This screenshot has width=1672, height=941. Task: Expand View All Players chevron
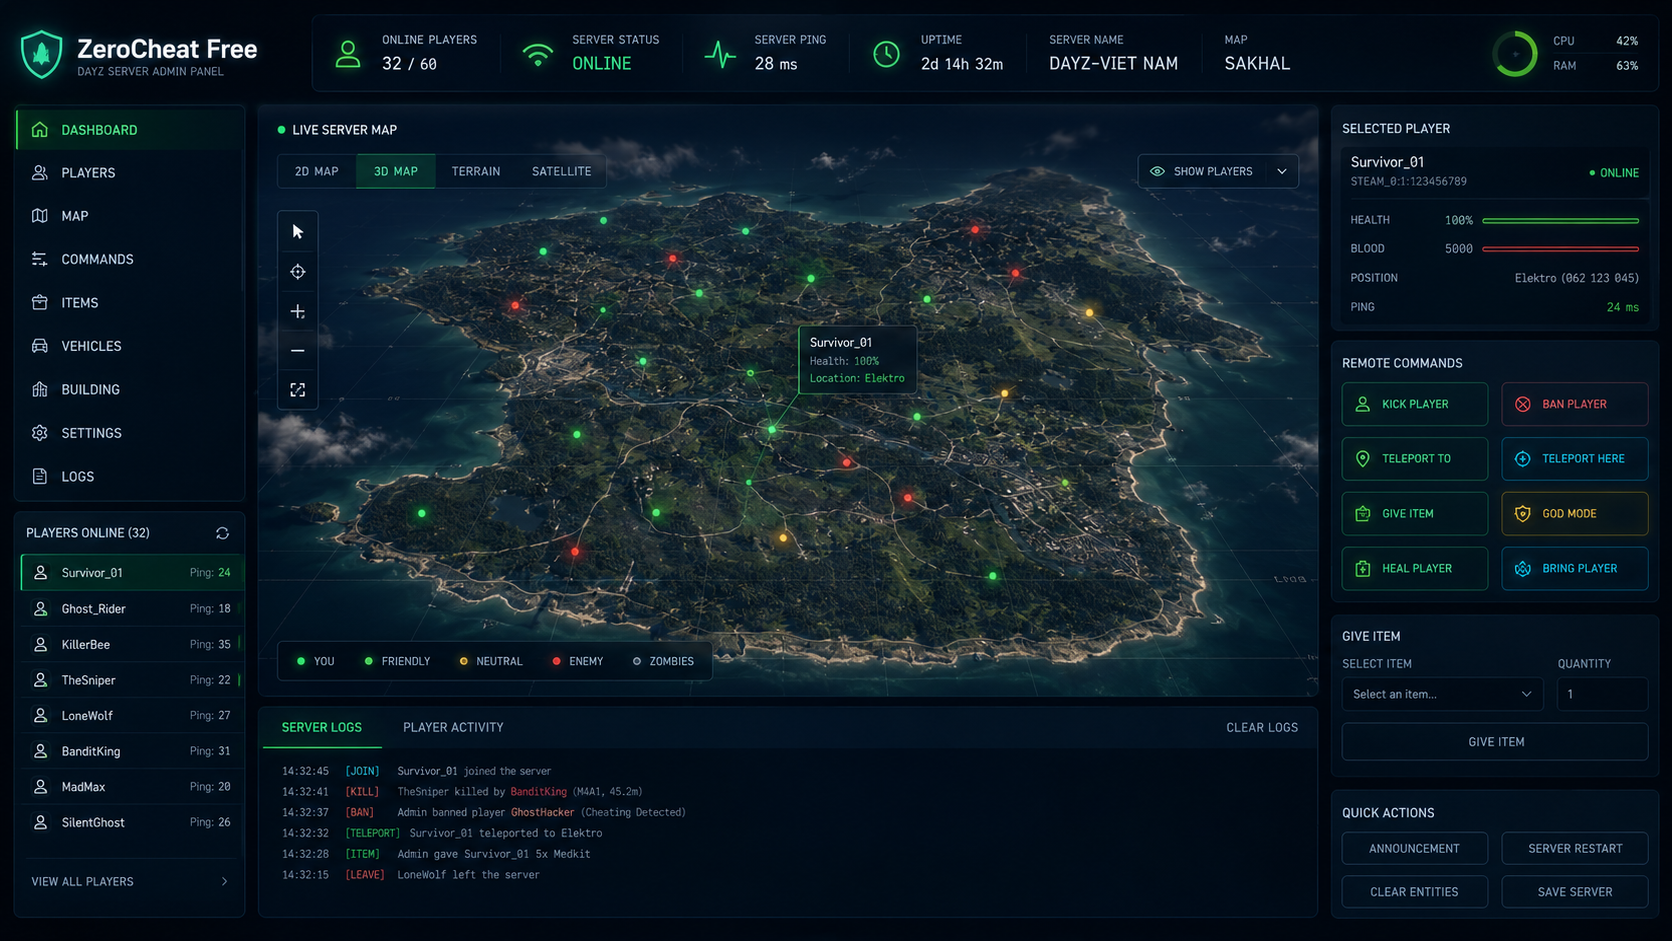tap(224, 882)
